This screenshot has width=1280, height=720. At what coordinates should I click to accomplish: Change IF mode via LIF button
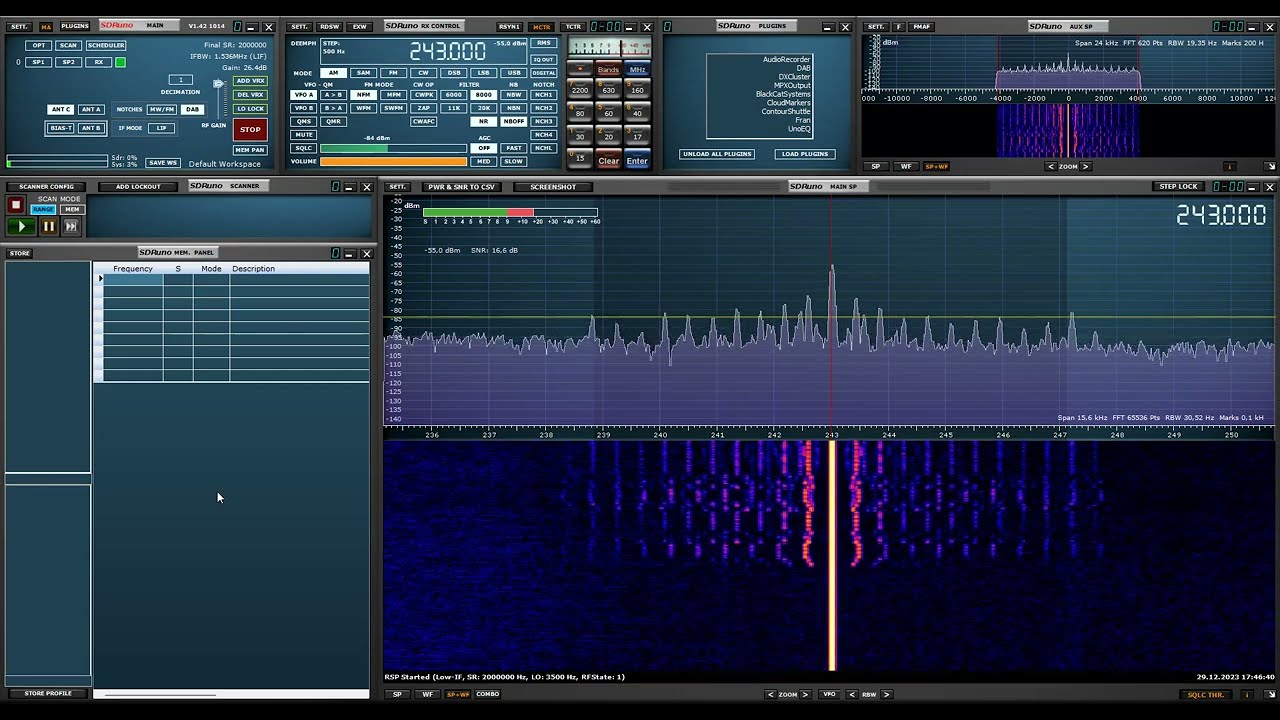pyautogui.click(x=161, y=128)
